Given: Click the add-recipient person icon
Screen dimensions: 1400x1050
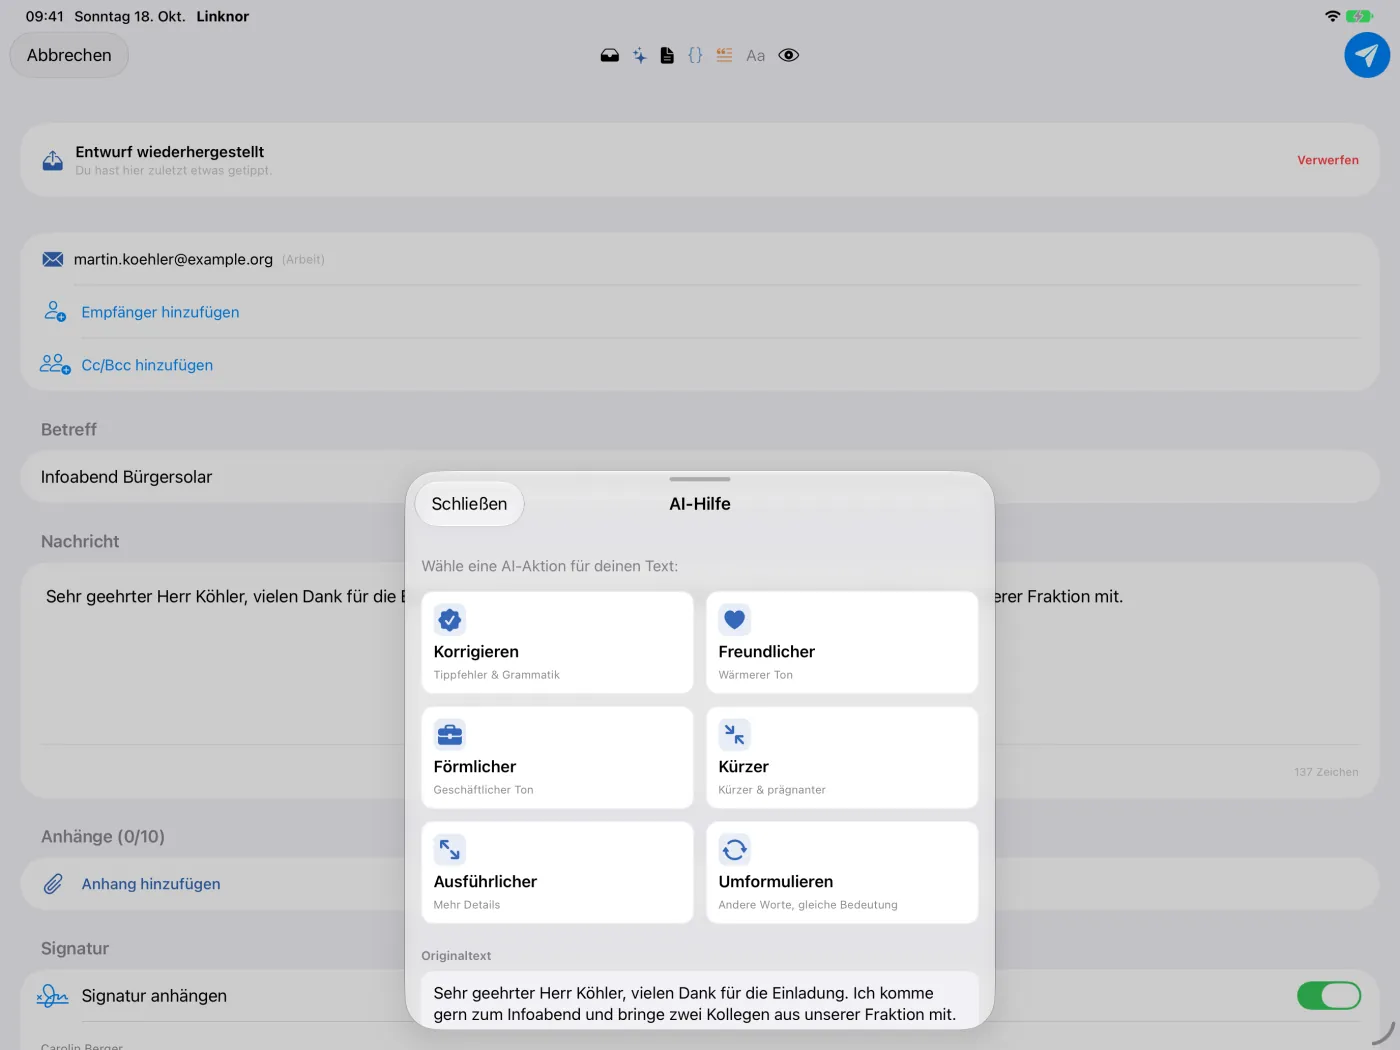Looking at the screenshot, I should tap(55, 312).
